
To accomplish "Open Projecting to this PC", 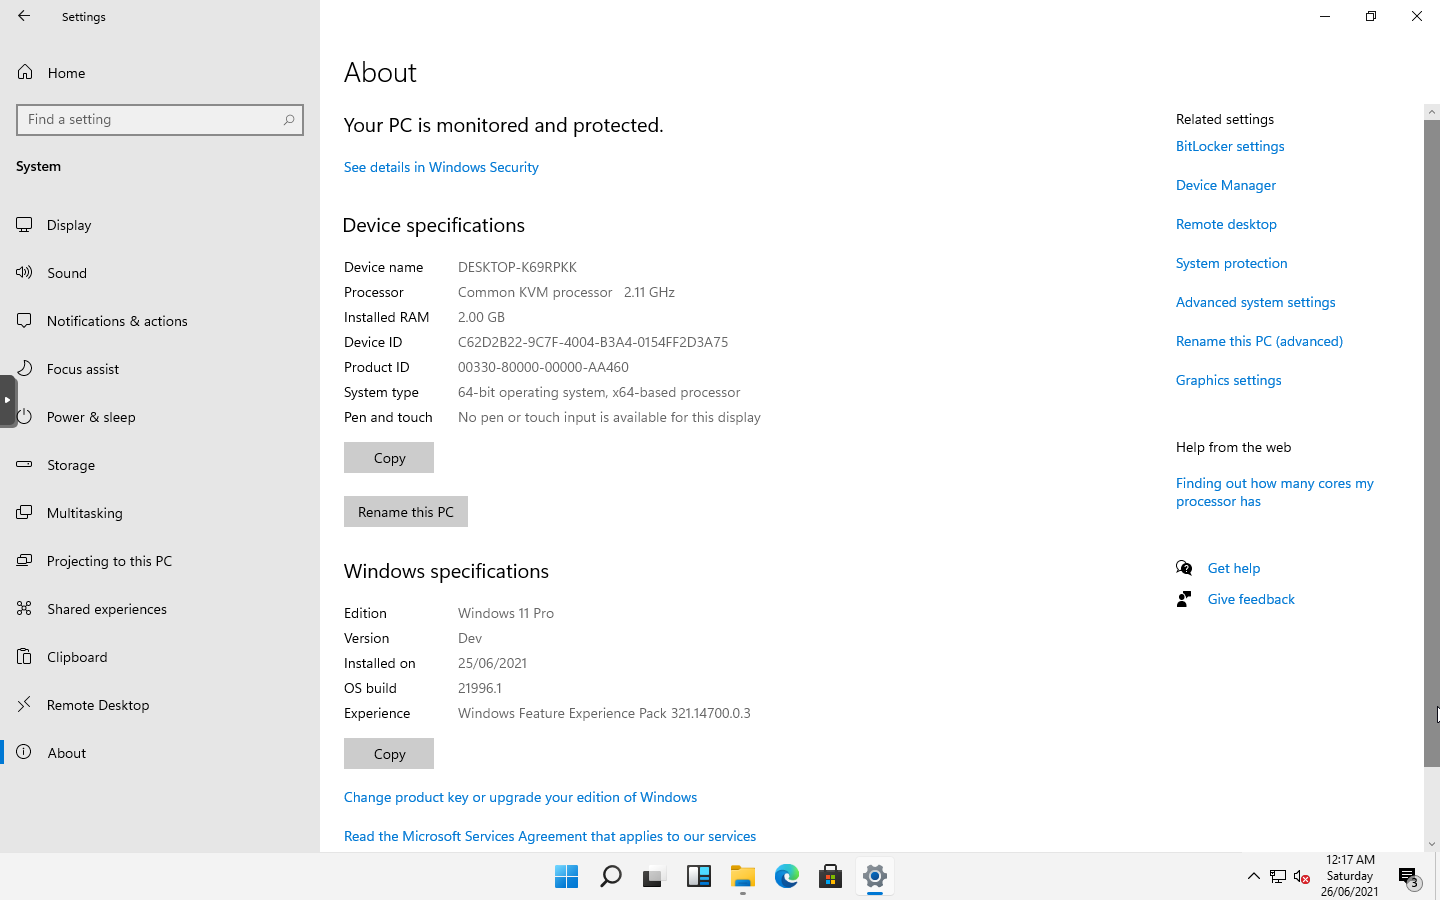I will point(160,561).
